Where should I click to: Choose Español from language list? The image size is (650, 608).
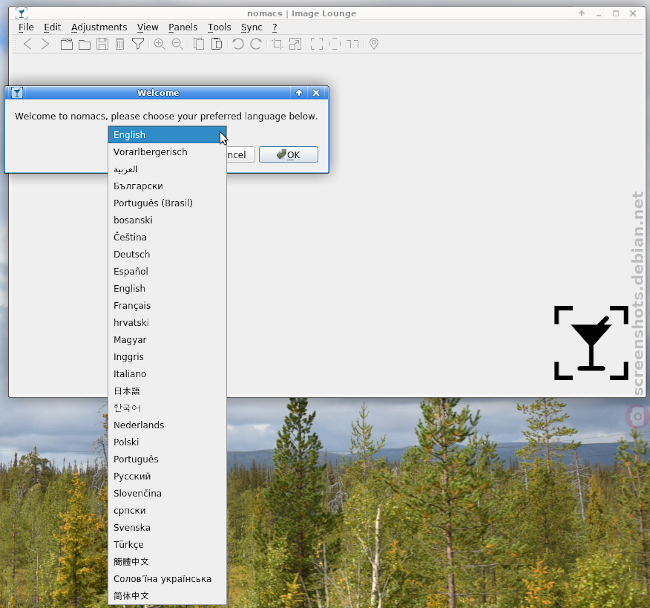[167, 271]
